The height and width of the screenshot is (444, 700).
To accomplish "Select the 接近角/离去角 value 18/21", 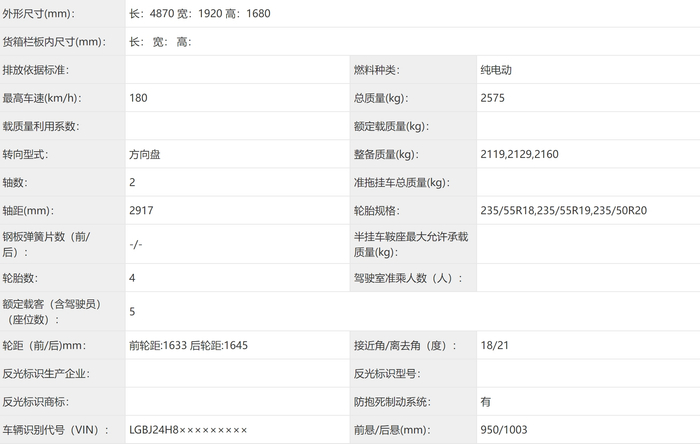I will click(495, 345).
